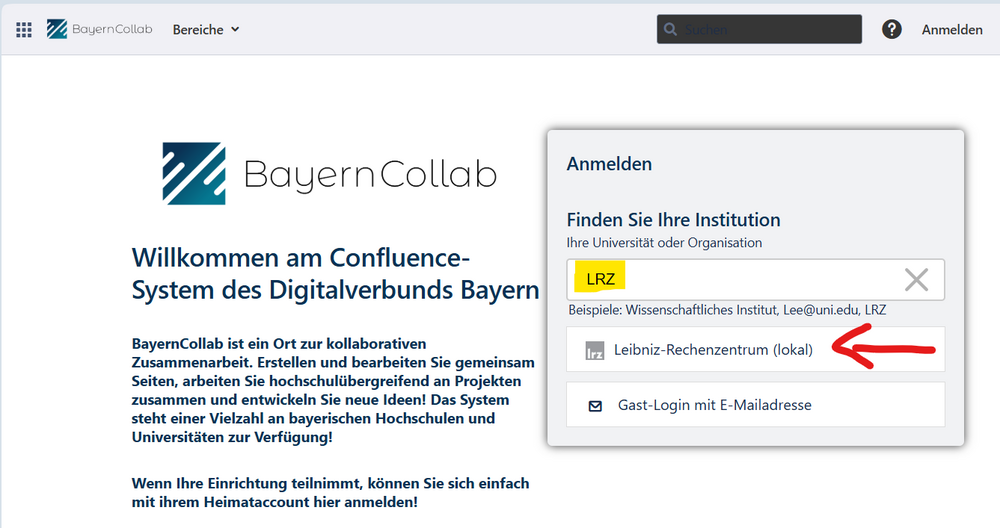Click paragraph starting 'BayernCollab ist ein Ort'
This screenshot has height=528, width=1000.
point(333,390)
